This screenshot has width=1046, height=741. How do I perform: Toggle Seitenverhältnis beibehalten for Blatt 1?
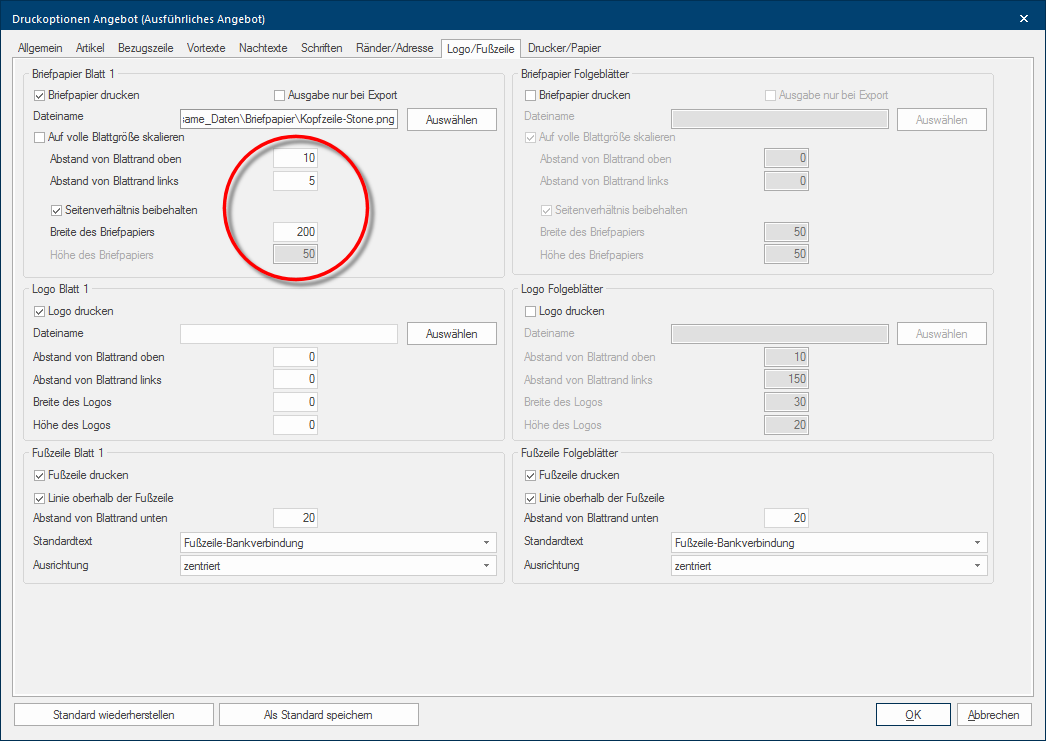click(x=57, y=210)
